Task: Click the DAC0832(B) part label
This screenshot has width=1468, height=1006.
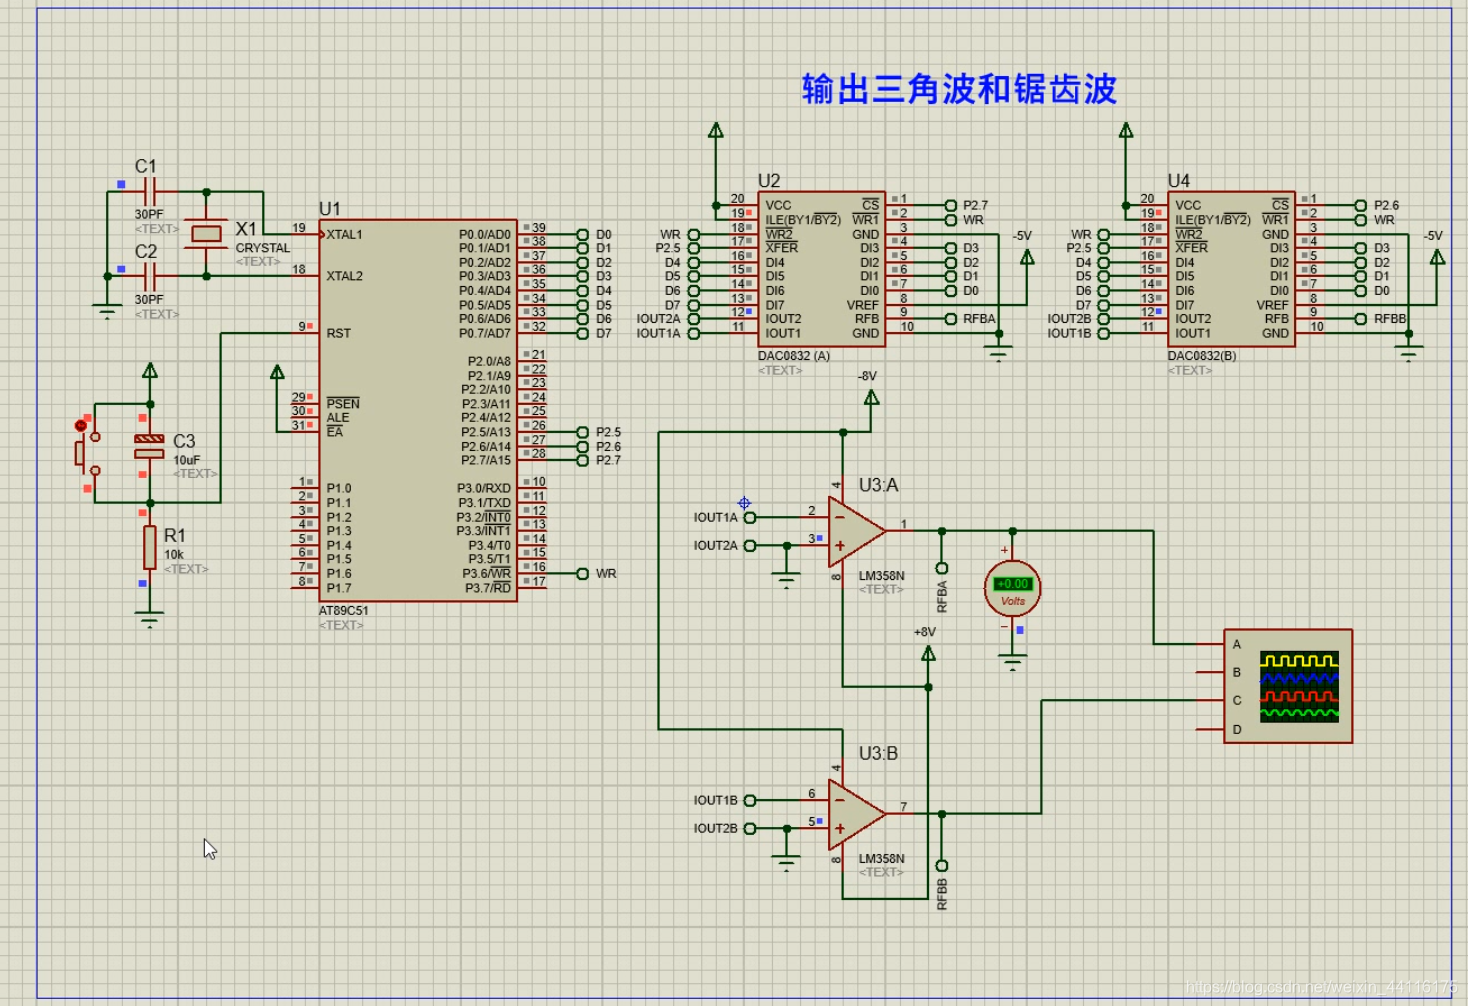Action: [1202, 356]
